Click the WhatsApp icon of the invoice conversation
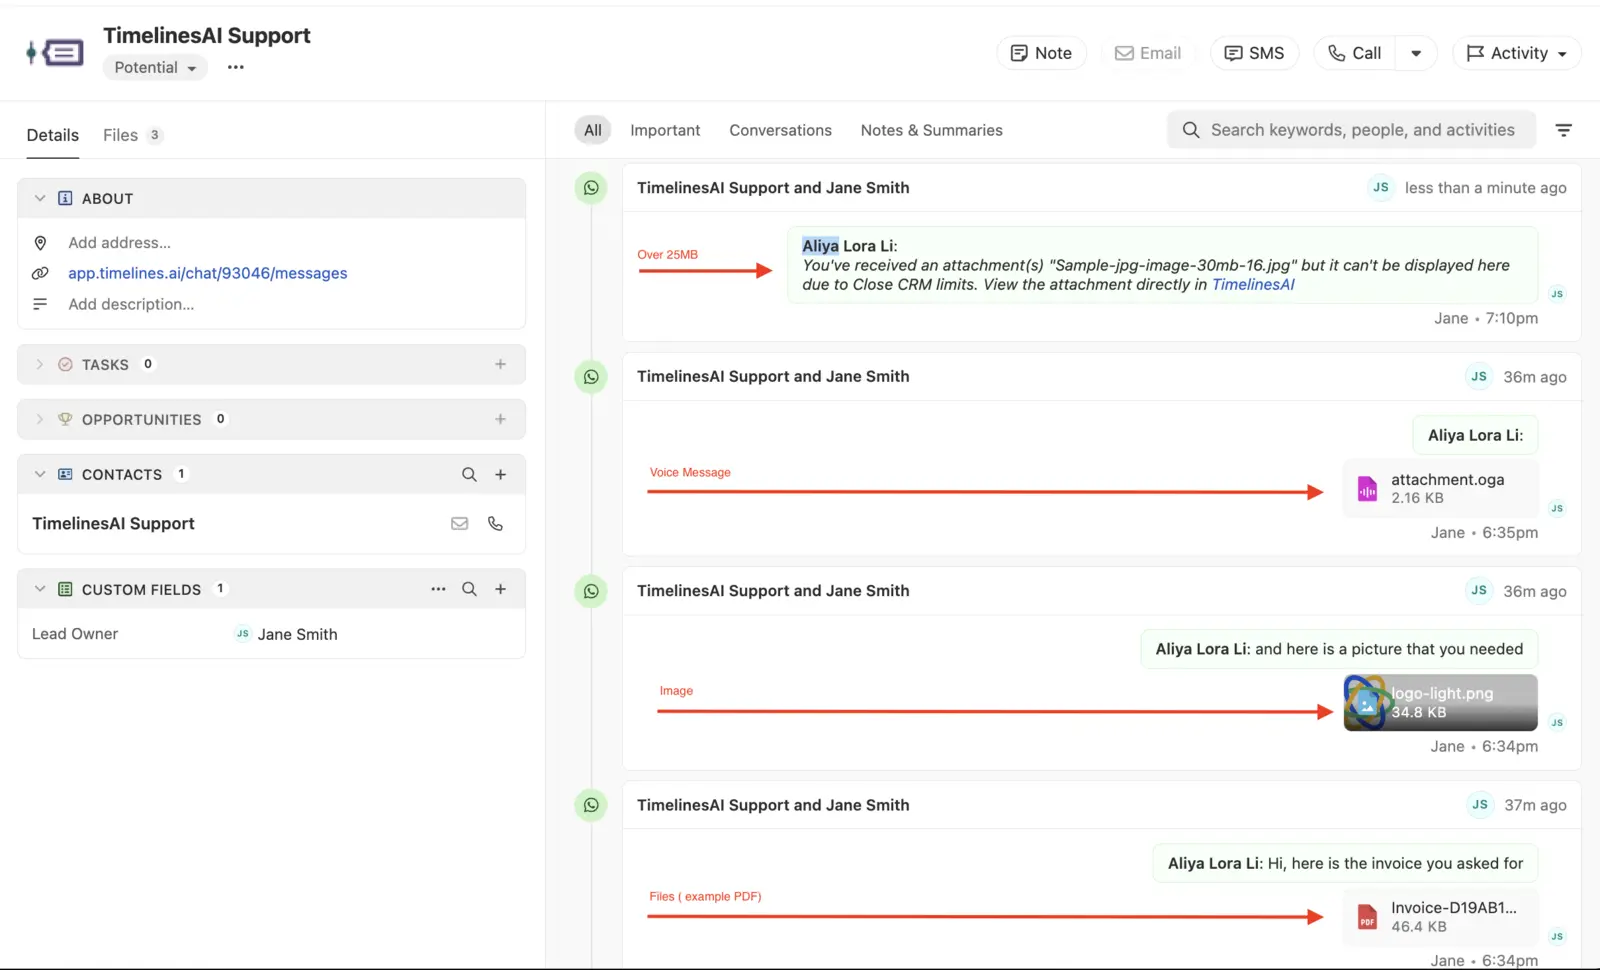Image resolution: width=1600 pixels, height=970 pixels. [x=591, y=805]
